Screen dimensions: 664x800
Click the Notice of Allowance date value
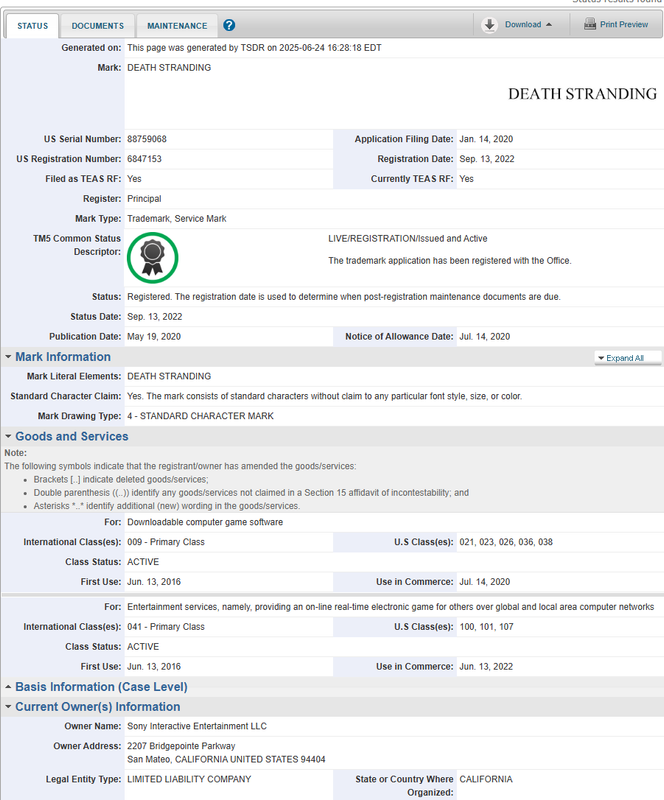coord(485,336)
